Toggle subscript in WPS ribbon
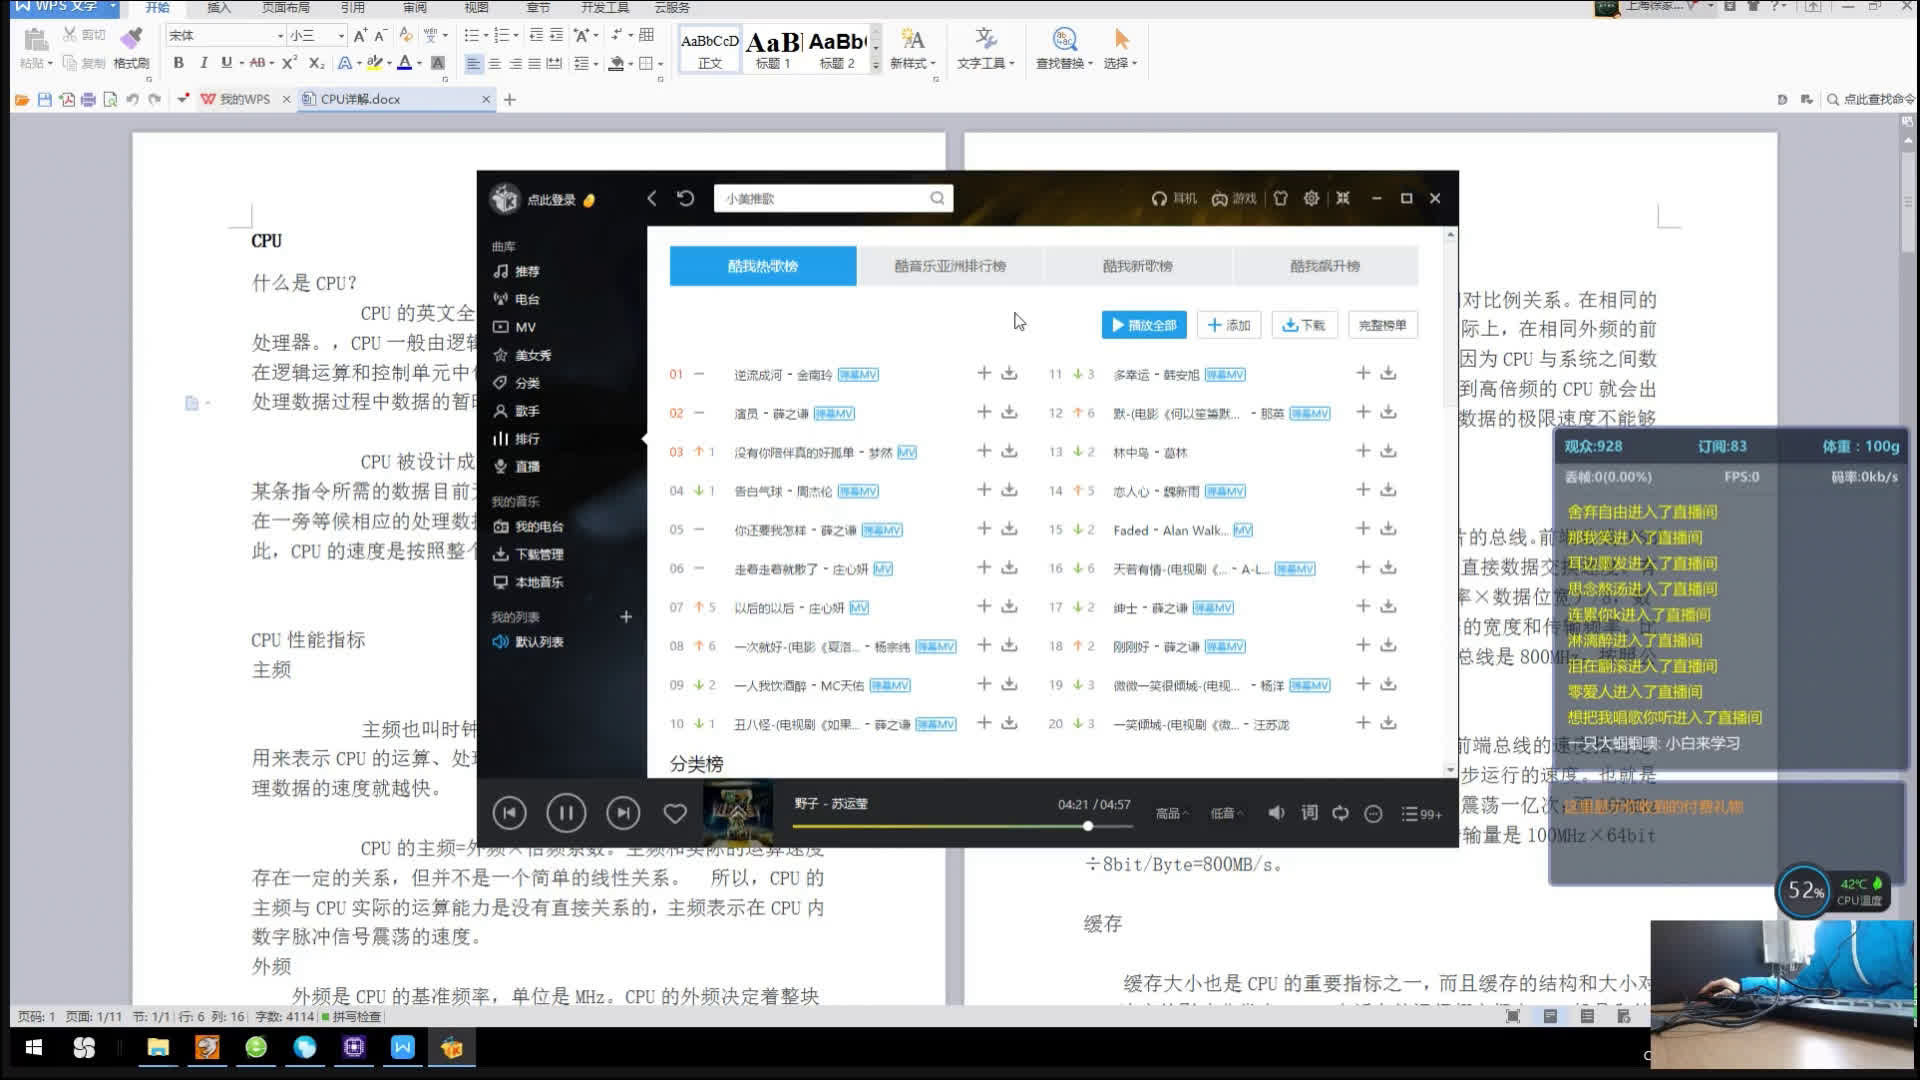Viewport: 1920px width, 1080px height. (x=316, y=63)
